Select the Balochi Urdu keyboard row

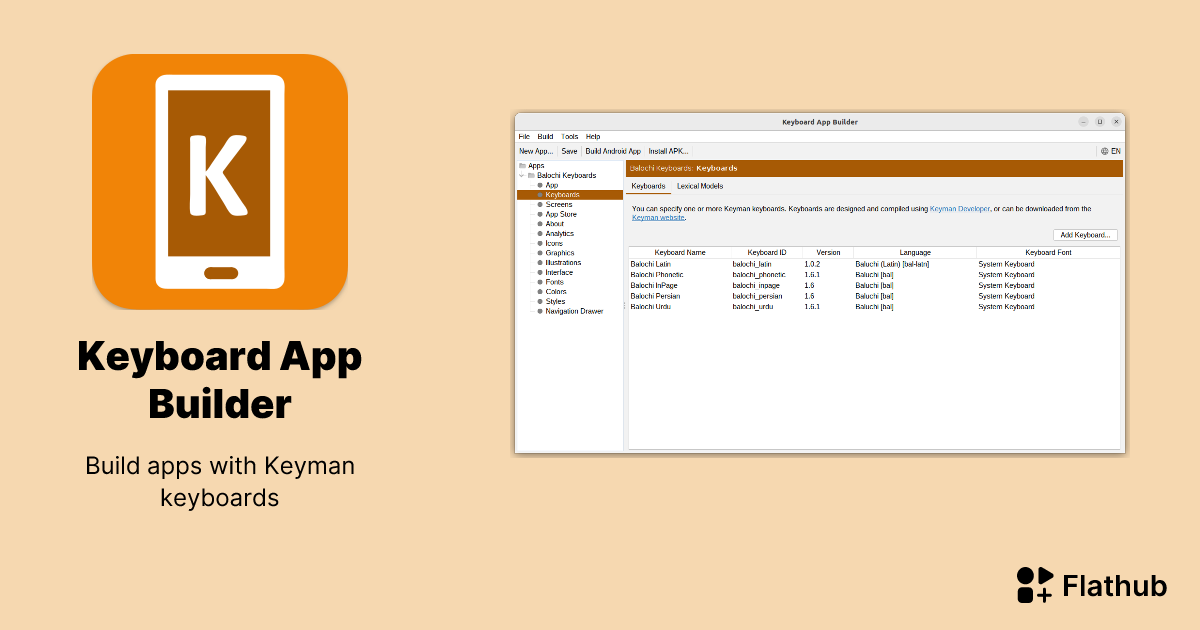tap(650, 306)
